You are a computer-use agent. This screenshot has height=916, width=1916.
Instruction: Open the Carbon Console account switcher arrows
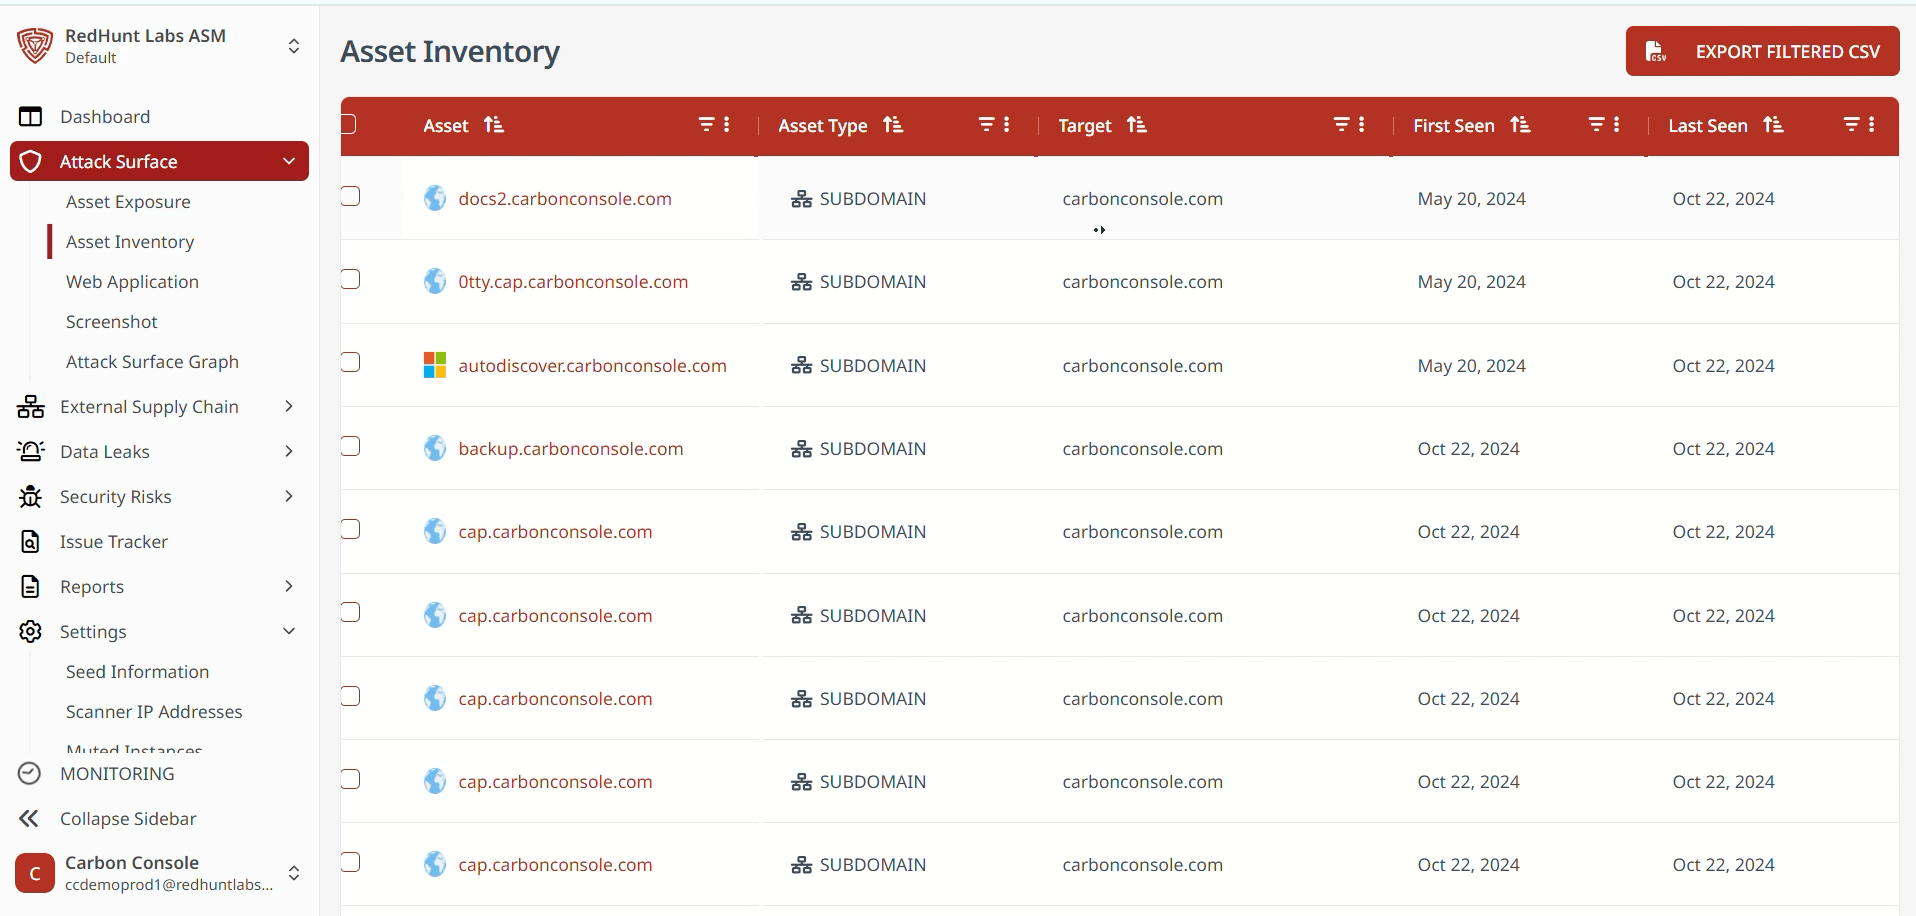294,873
